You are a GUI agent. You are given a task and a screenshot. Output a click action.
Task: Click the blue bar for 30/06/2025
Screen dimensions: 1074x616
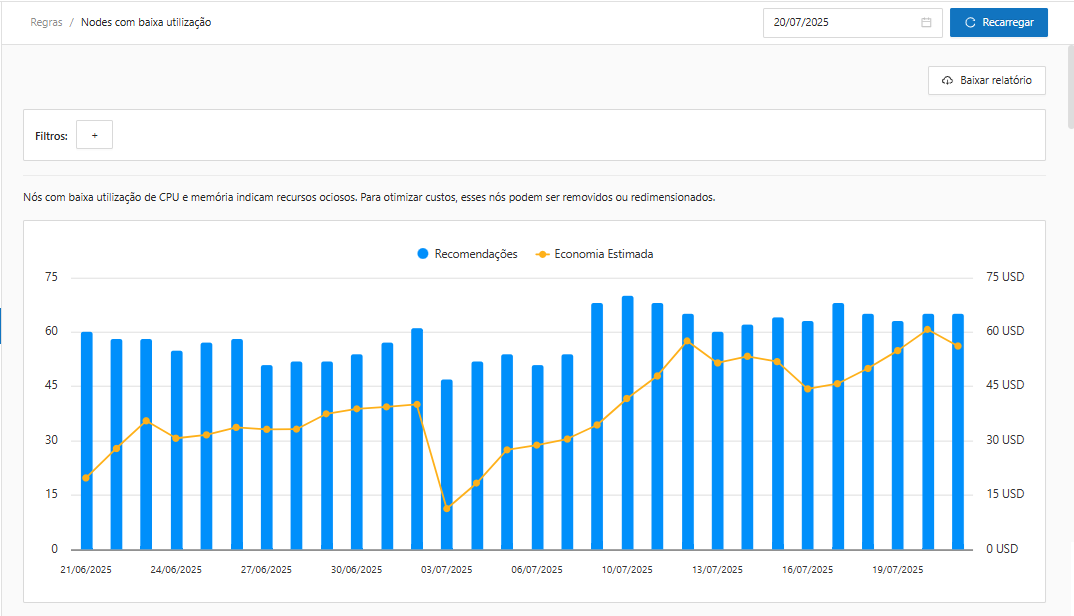(x=357, y=451)
